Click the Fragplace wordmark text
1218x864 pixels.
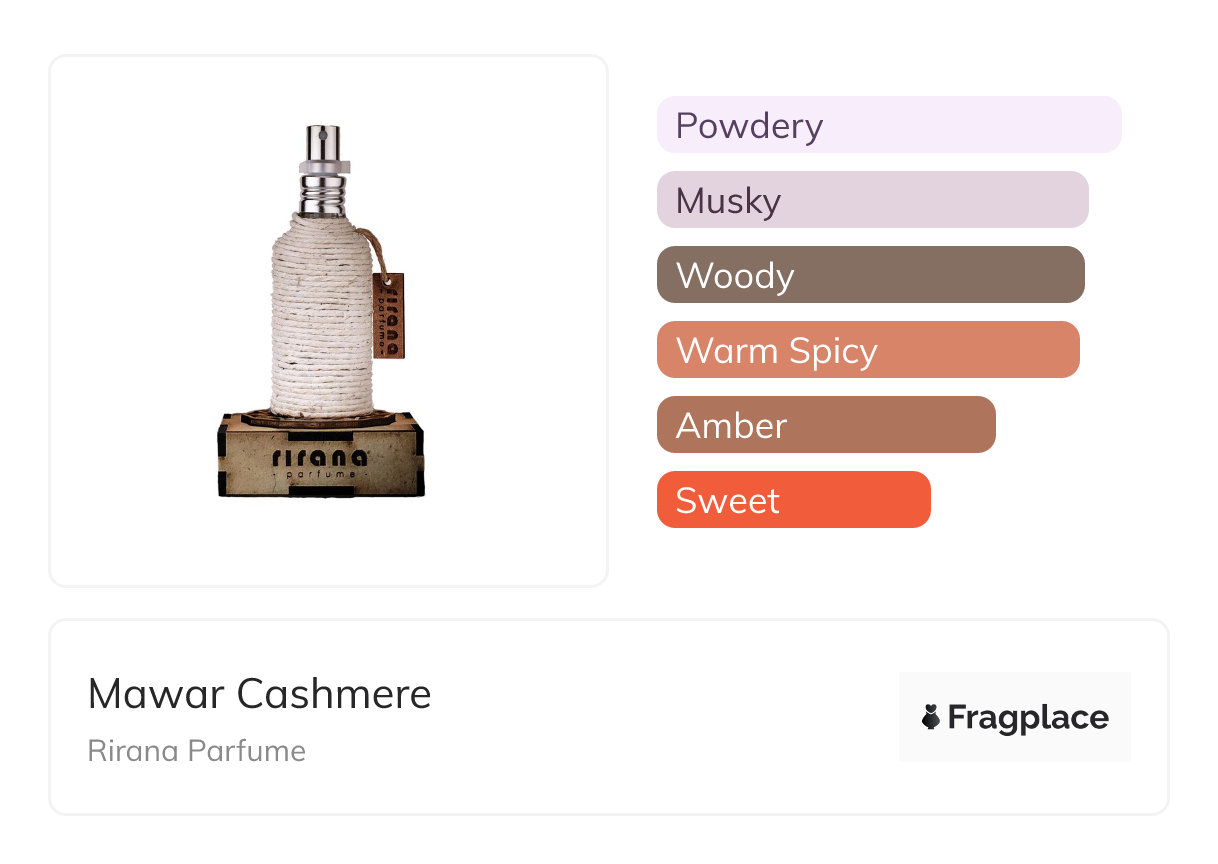point(1028,717)
